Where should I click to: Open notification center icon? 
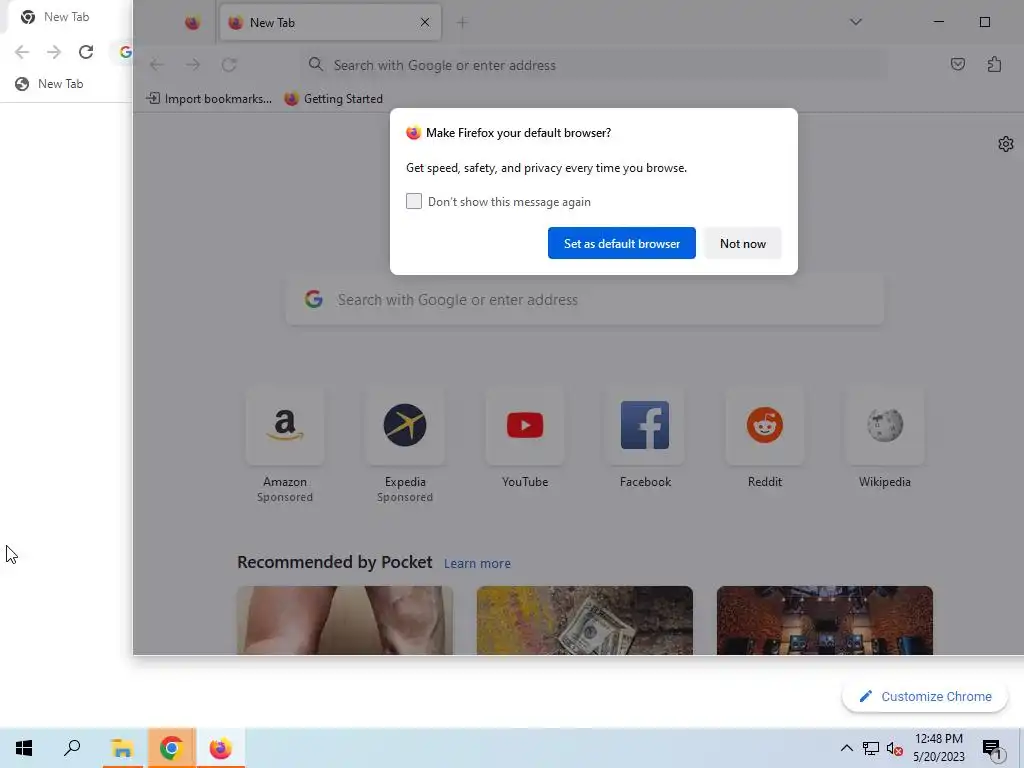pos(991,748)
